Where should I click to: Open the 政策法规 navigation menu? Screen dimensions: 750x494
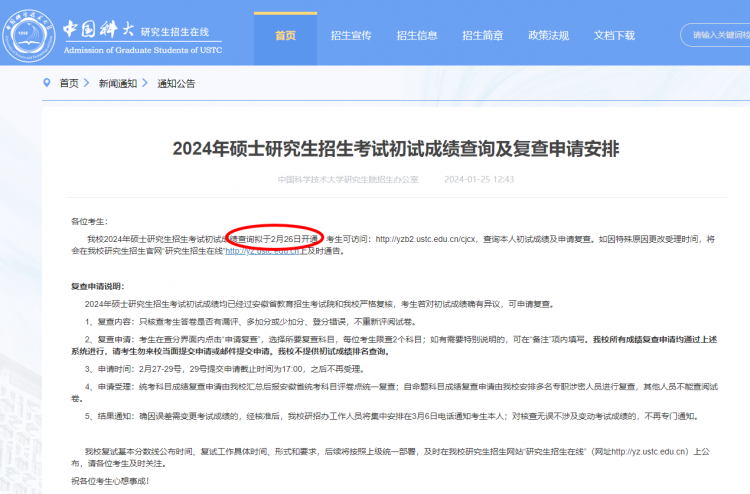tap(548, 36)
